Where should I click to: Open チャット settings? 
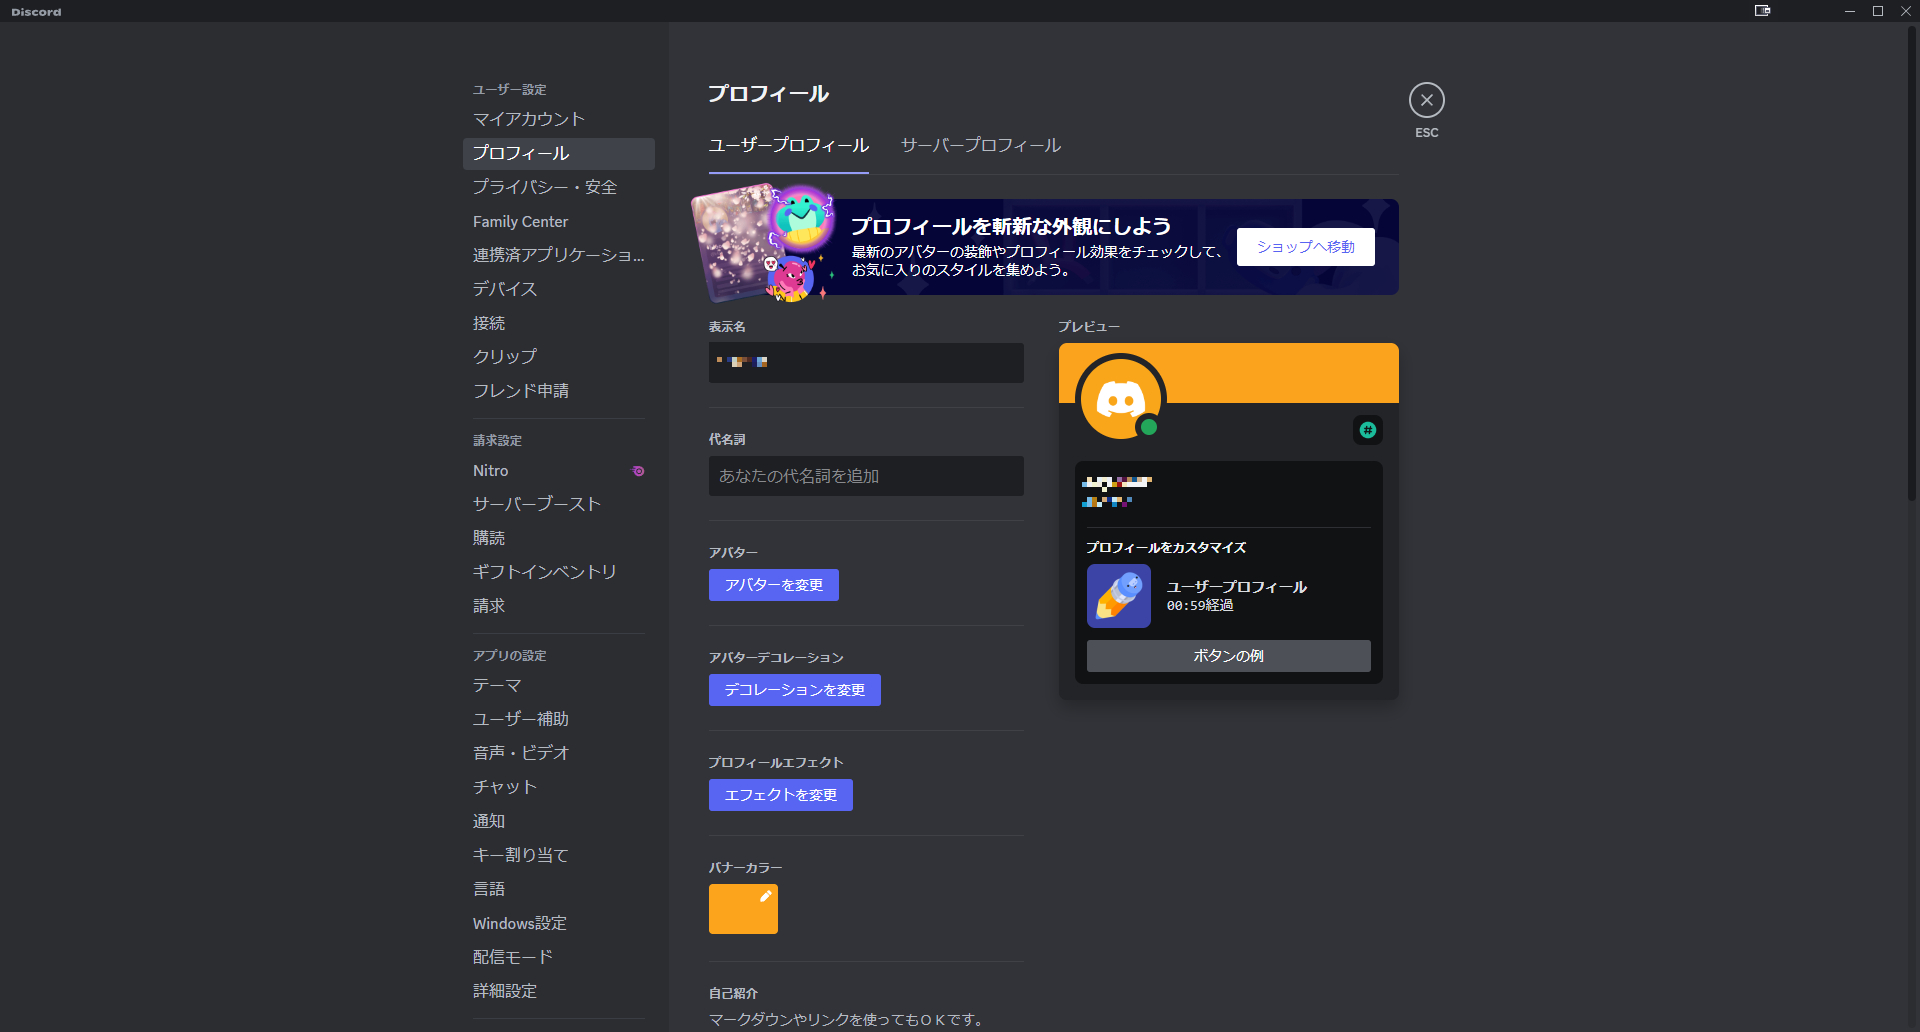558,787
